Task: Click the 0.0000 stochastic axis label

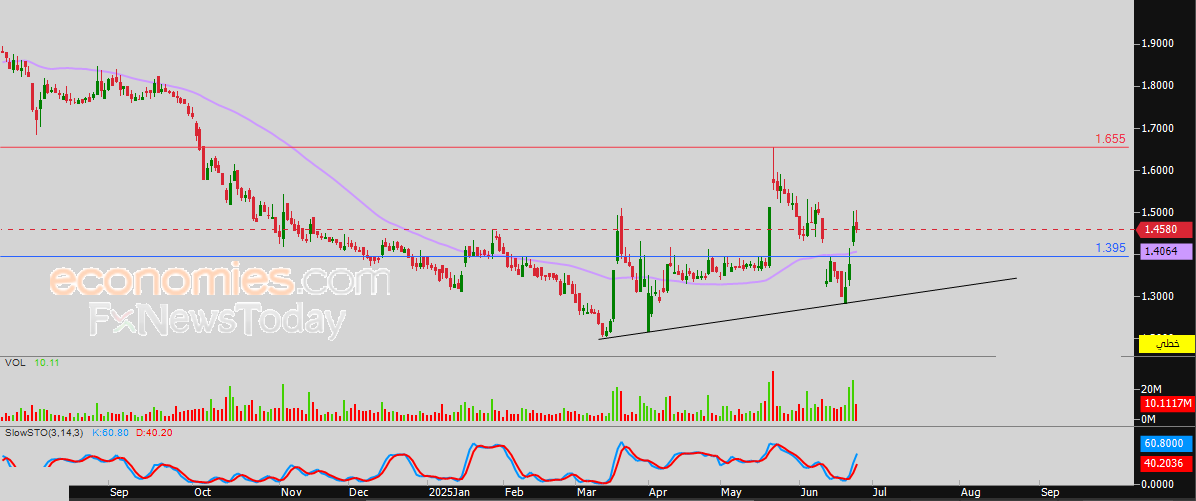Action: (x=1158, y=483)
